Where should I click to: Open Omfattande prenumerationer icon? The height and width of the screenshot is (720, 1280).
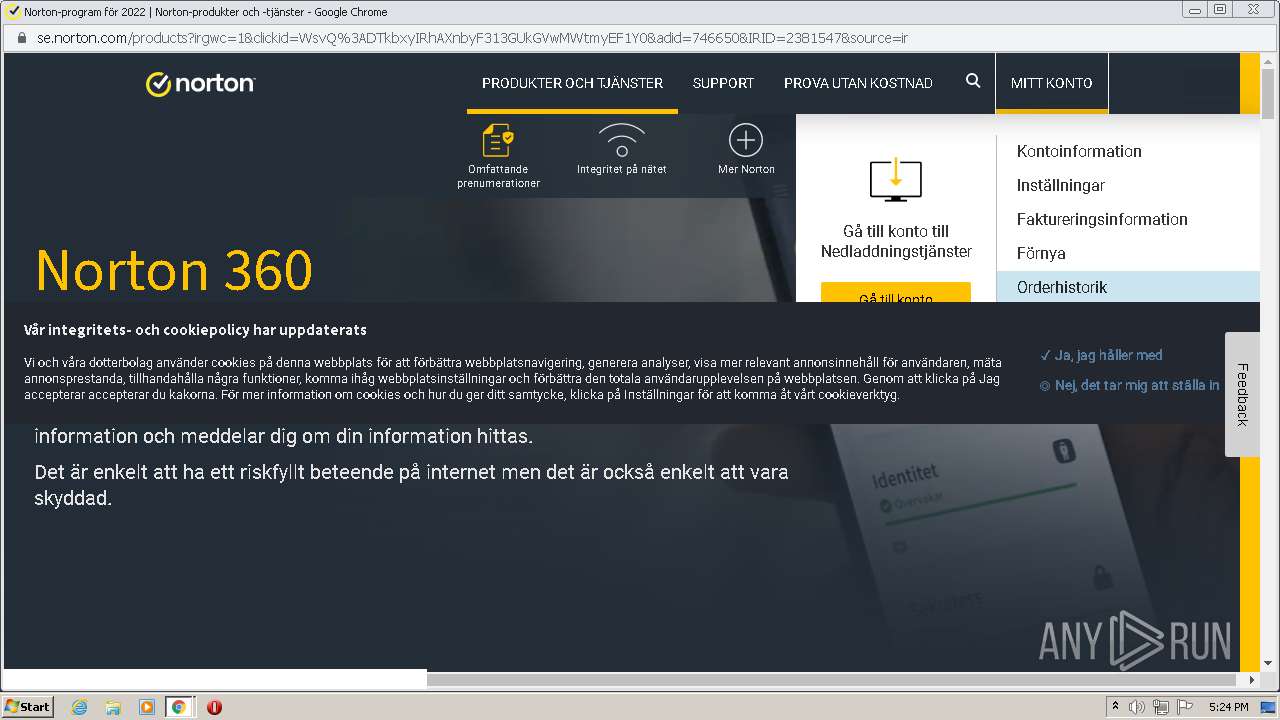click(x=498, y=140)
